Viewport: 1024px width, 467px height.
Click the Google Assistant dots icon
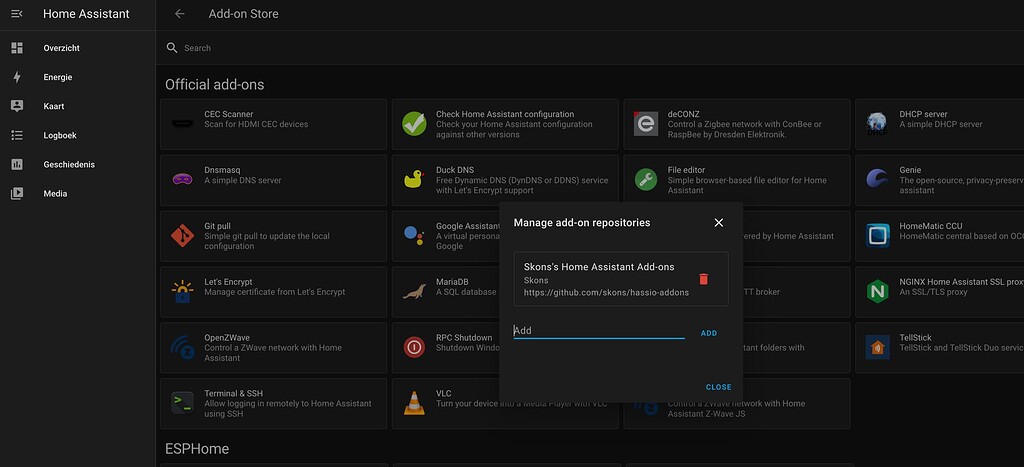pyautogui.click(x=414, y=235)
